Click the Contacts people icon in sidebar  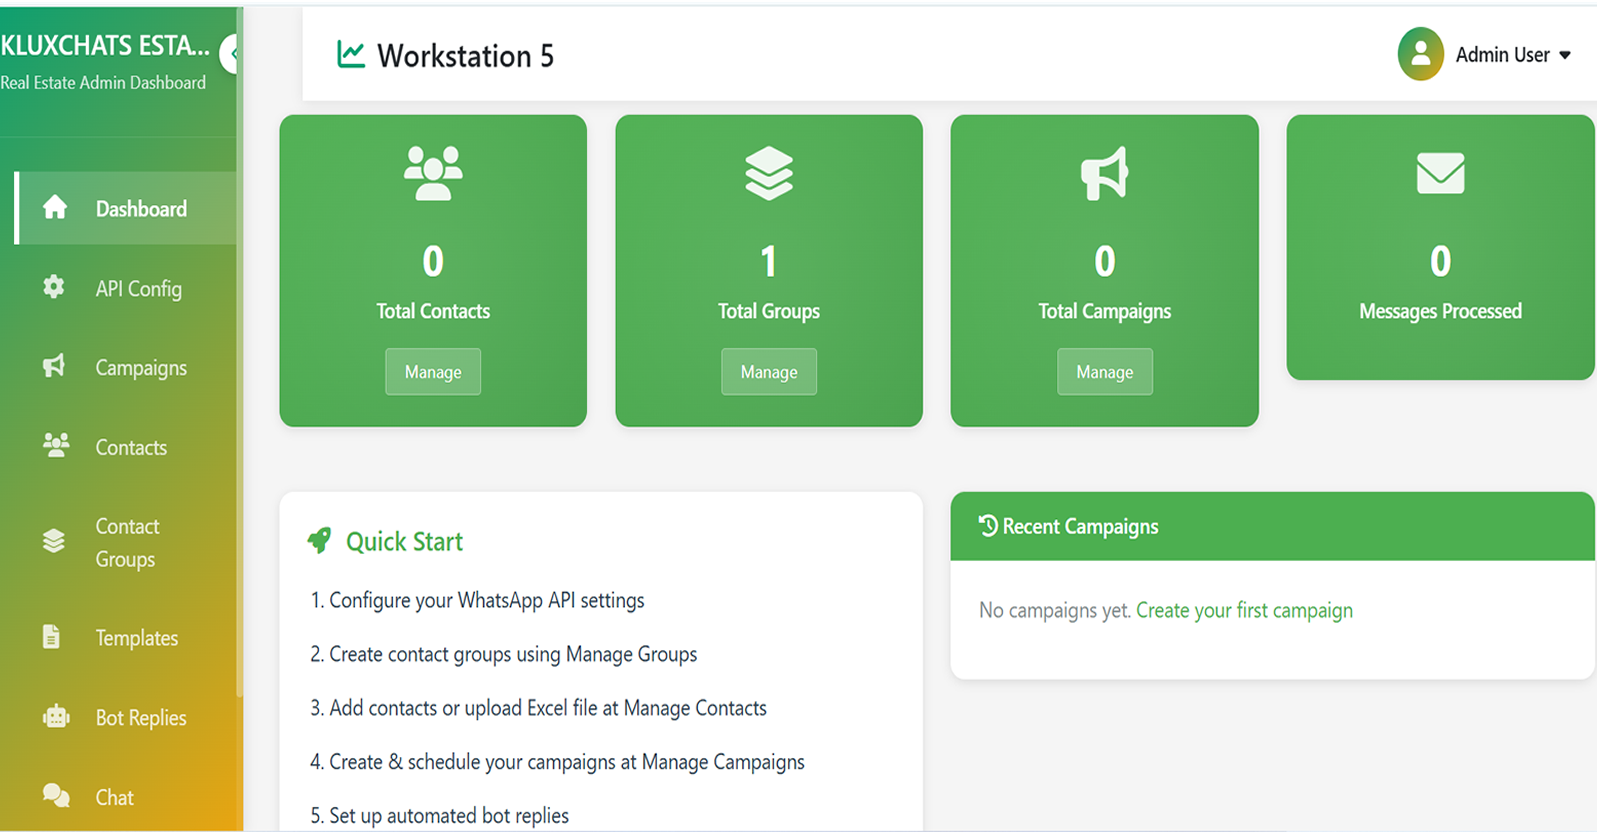(56, 445)
